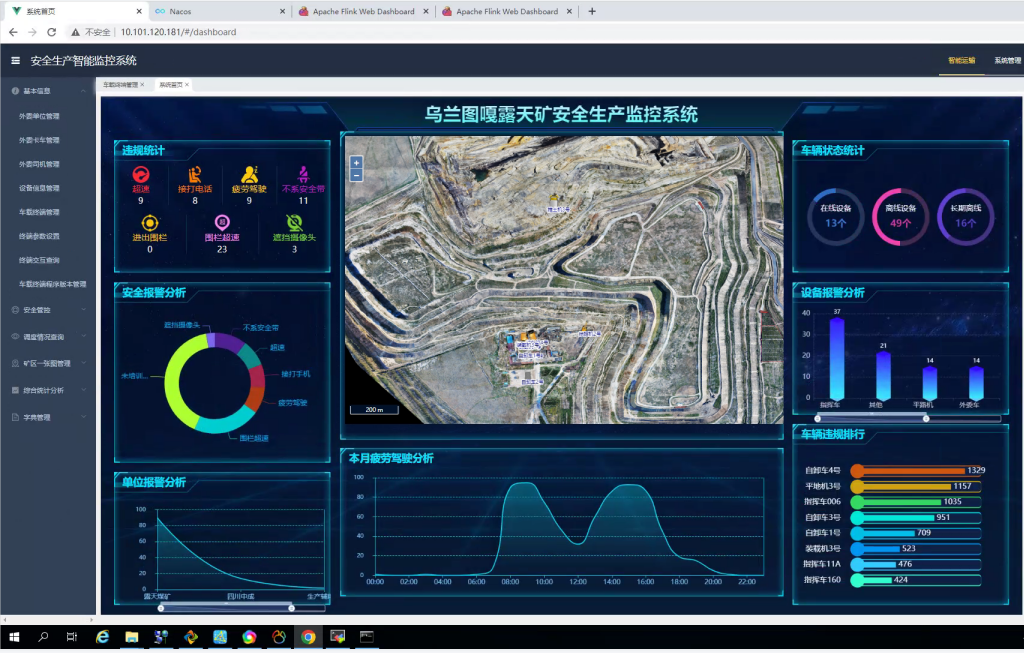The image size is (1024, 653).
Task: Select the 接打电话 phone-call violation icon
Action: point(195,174)
